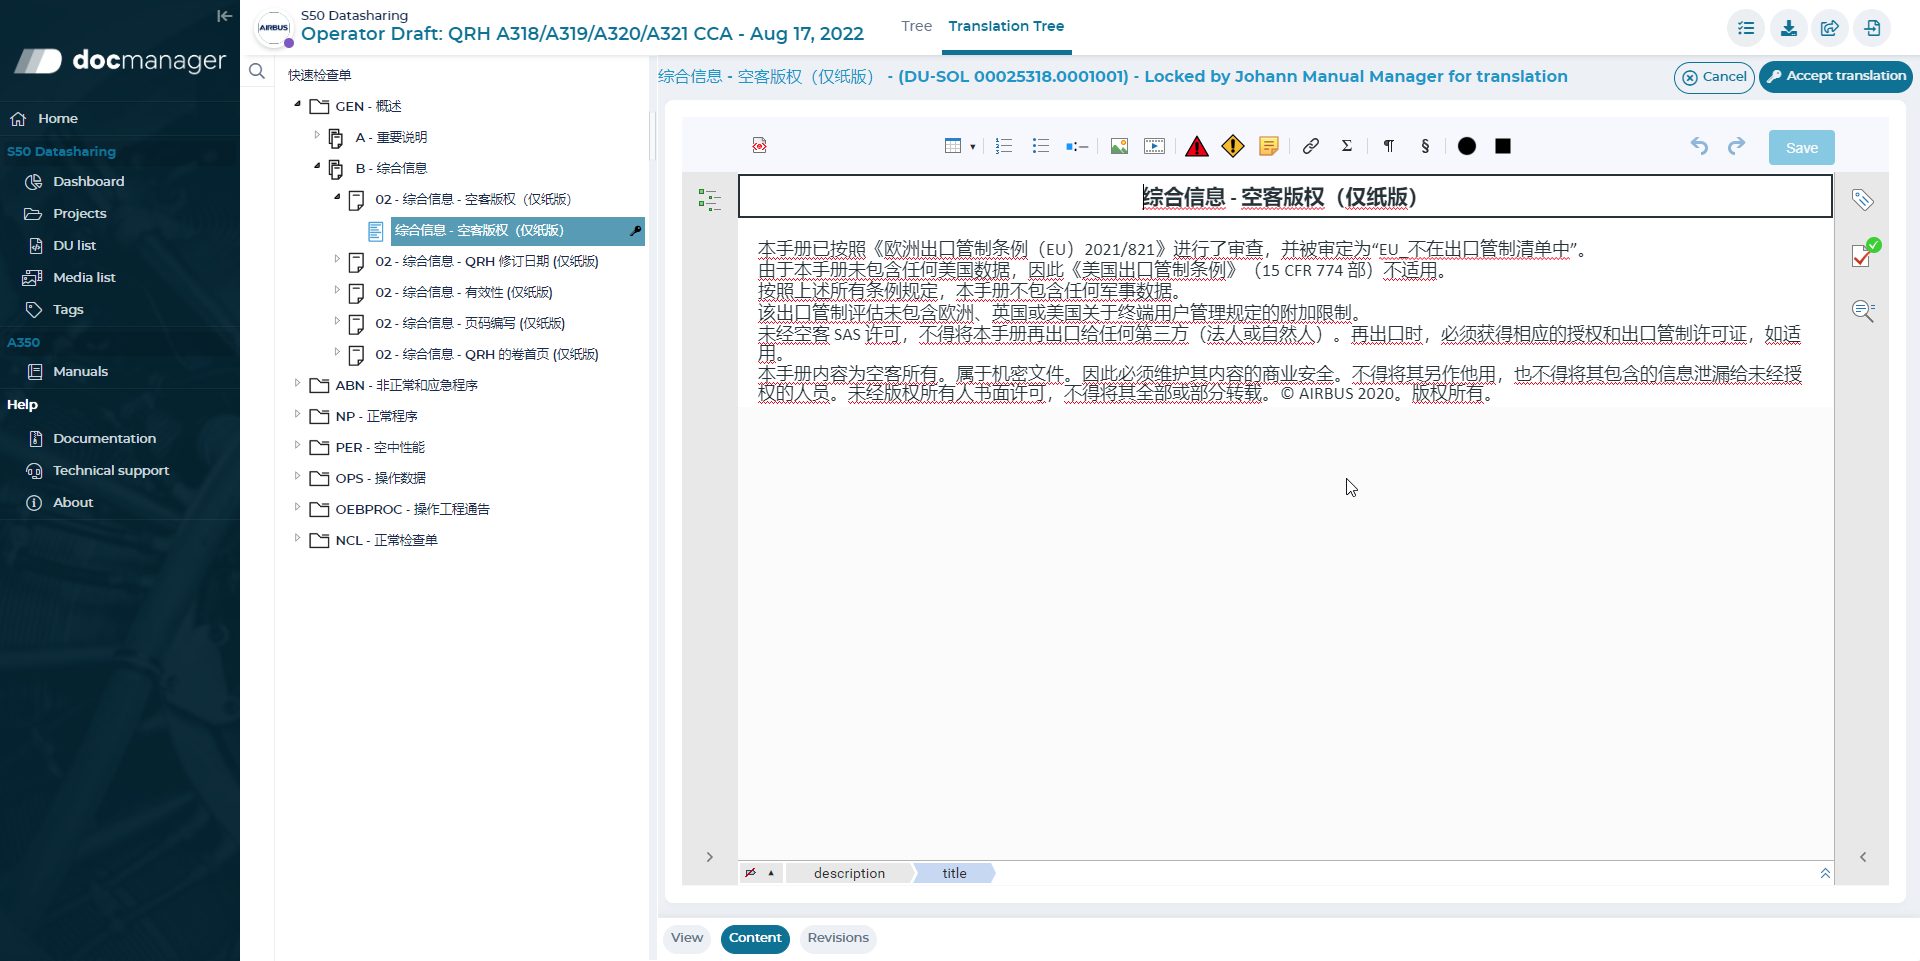Insert a note with sticky note icon

1269,146
